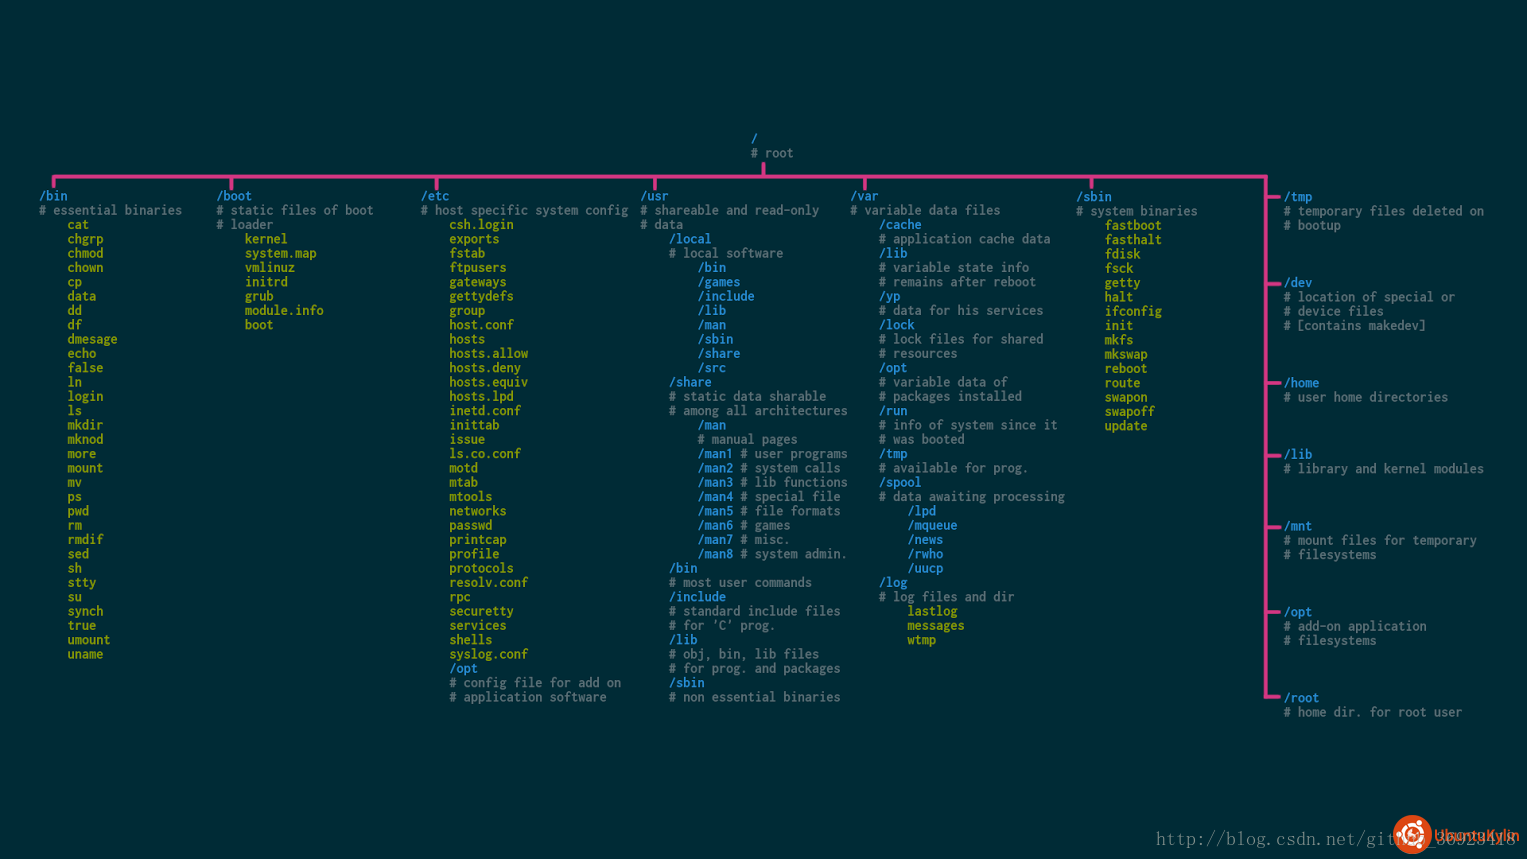Click the '/local' subdirectory under /usr
Screen dimensions: 1527x859
[x=690, y=239]
